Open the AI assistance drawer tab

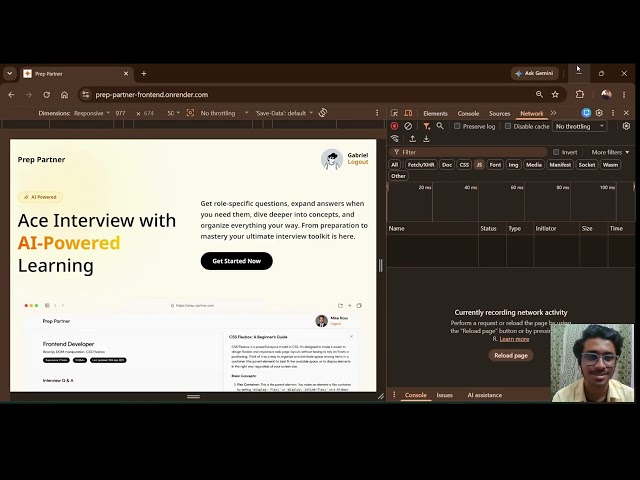coord(484,395)
